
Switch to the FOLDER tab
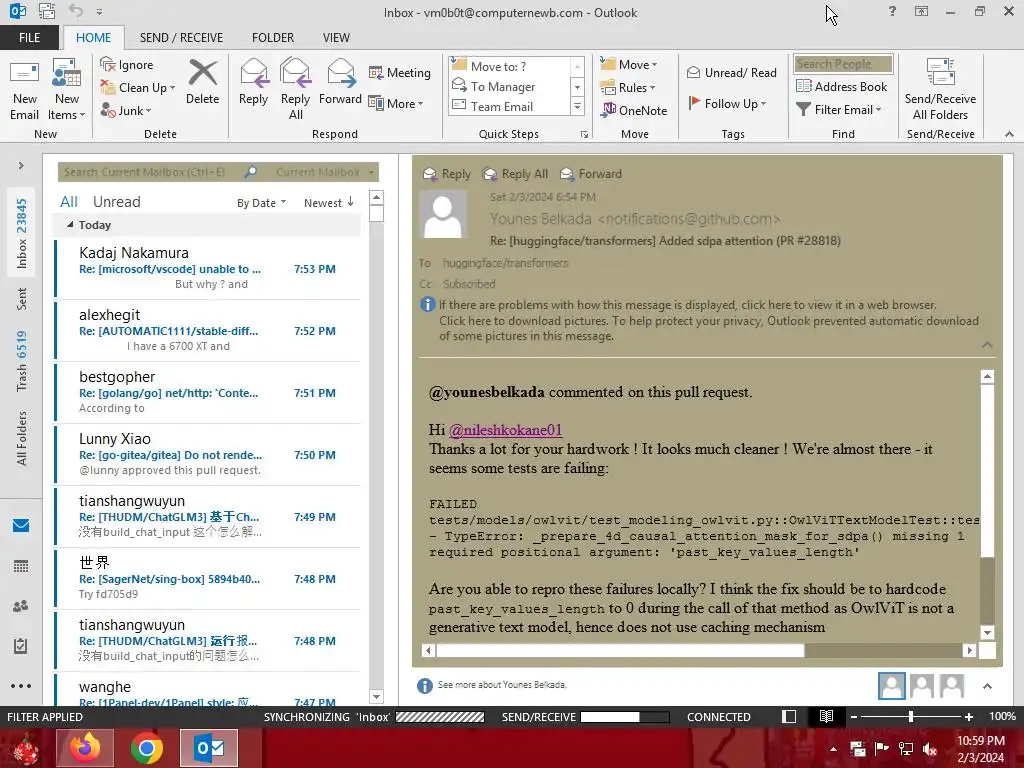(x=273, y=38)
